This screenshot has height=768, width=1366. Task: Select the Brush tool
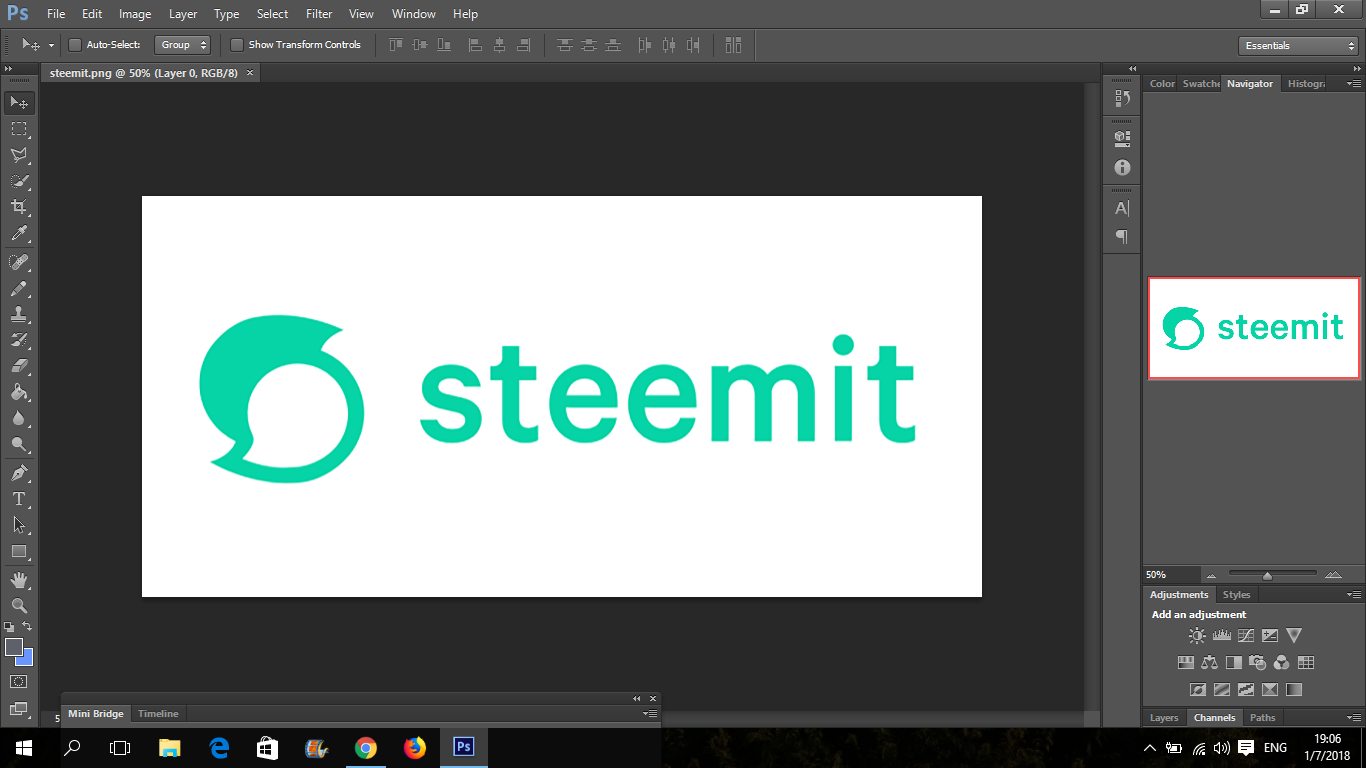tap(19, 288)
